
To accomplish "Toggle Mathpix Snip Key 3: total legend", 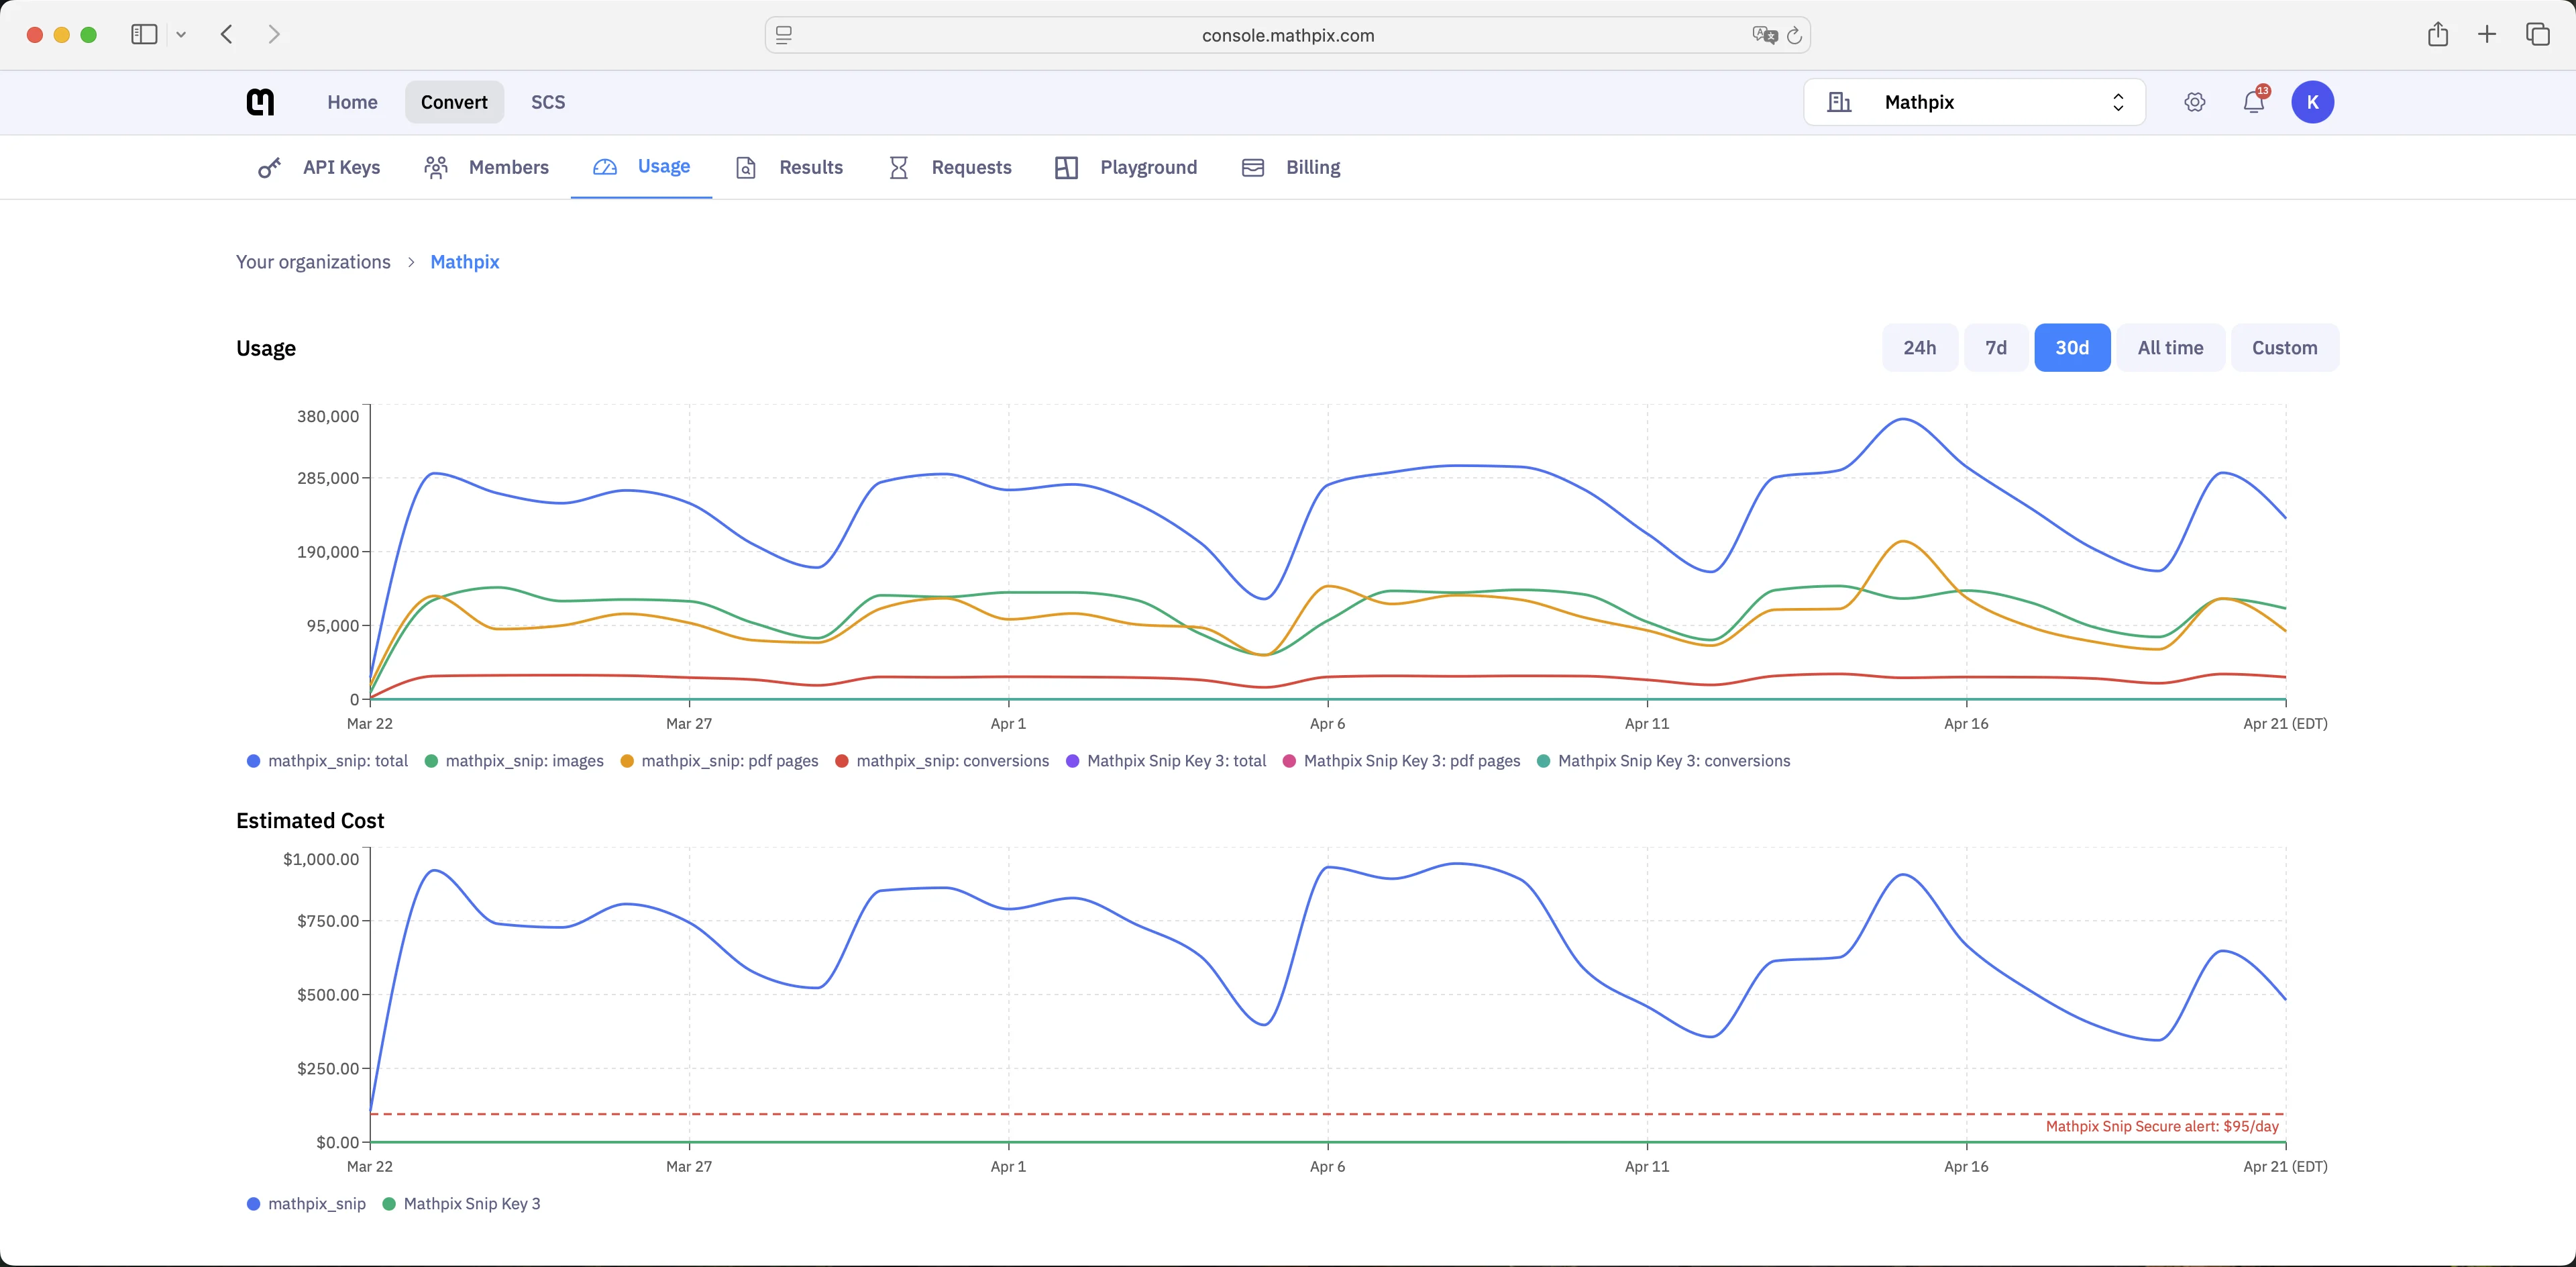I will pyautogui.click(x=1166, y=761).
